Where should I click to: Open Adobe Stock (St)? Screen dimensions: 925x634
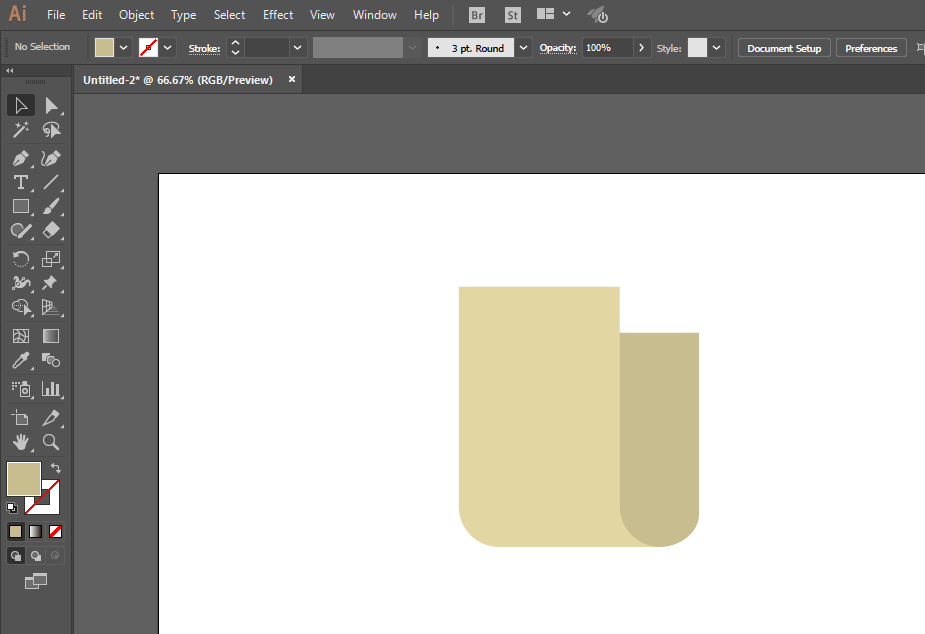(x=512, y=15)
